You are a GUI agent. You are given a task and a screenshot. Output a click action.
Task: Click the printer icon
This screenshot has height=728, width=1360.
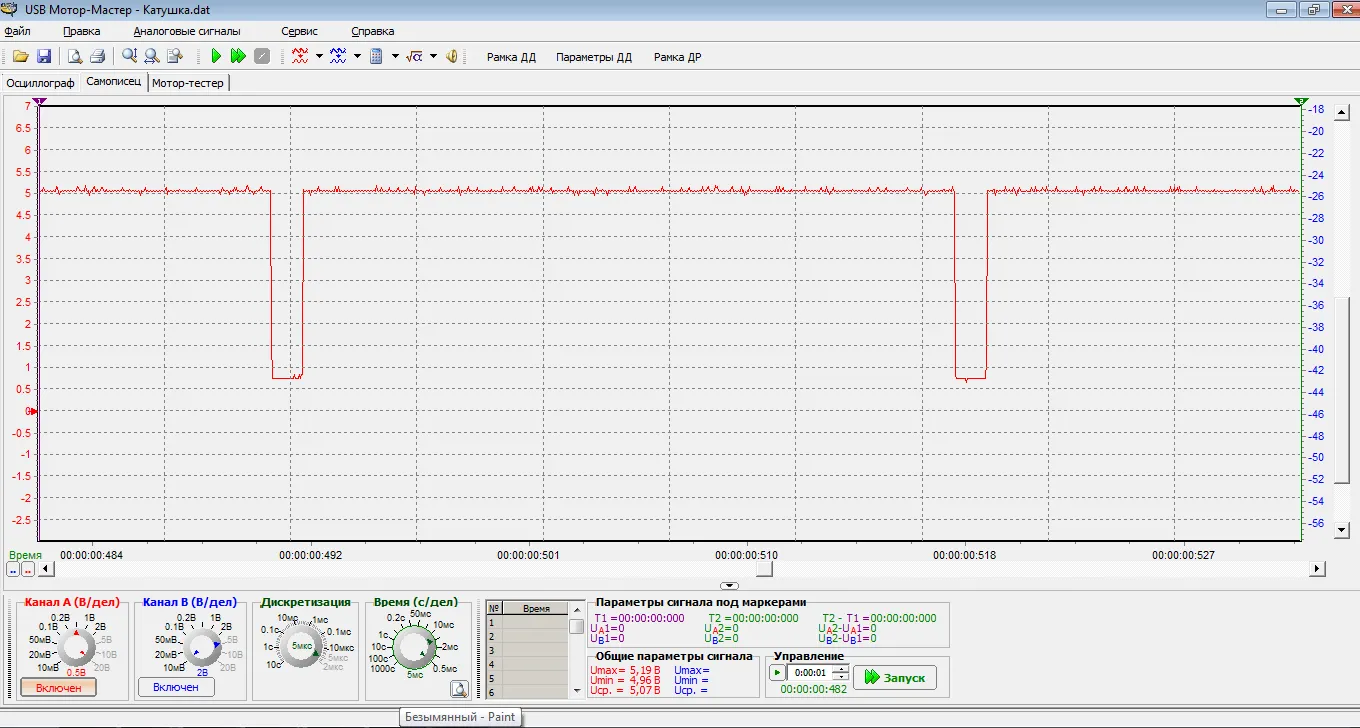98,57
